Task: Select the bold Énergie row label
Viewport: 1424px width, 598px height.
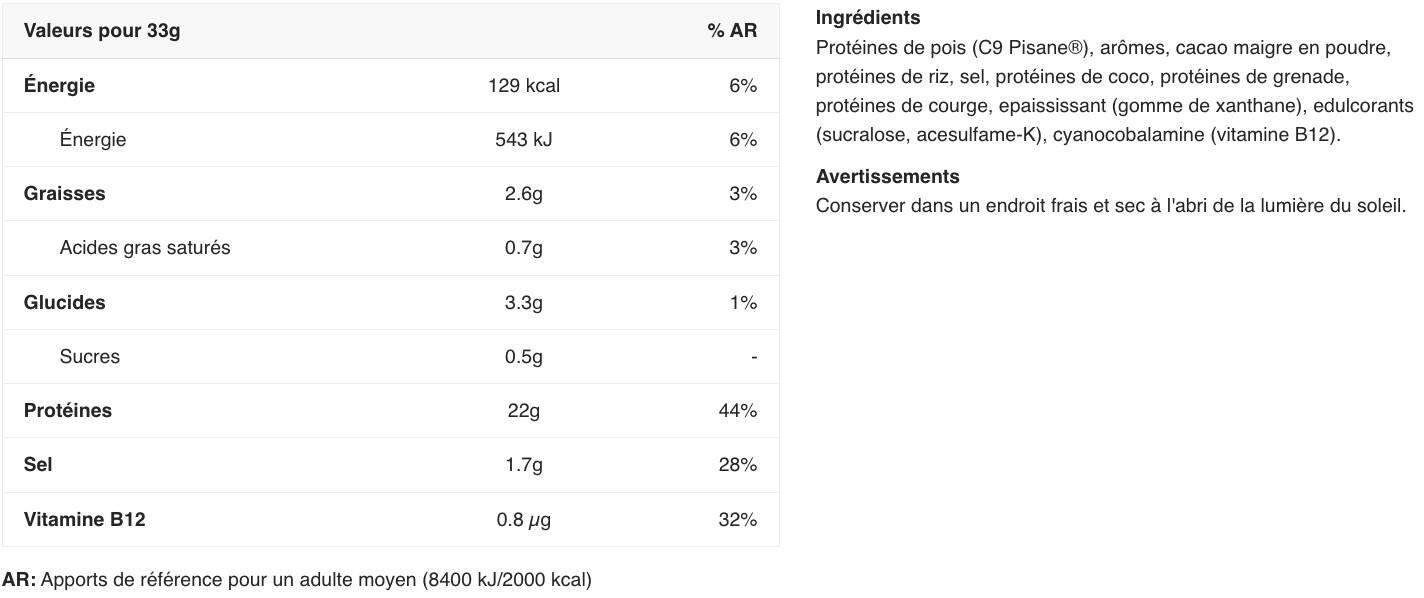Action: pyautogui.click(x=59, y=86)
